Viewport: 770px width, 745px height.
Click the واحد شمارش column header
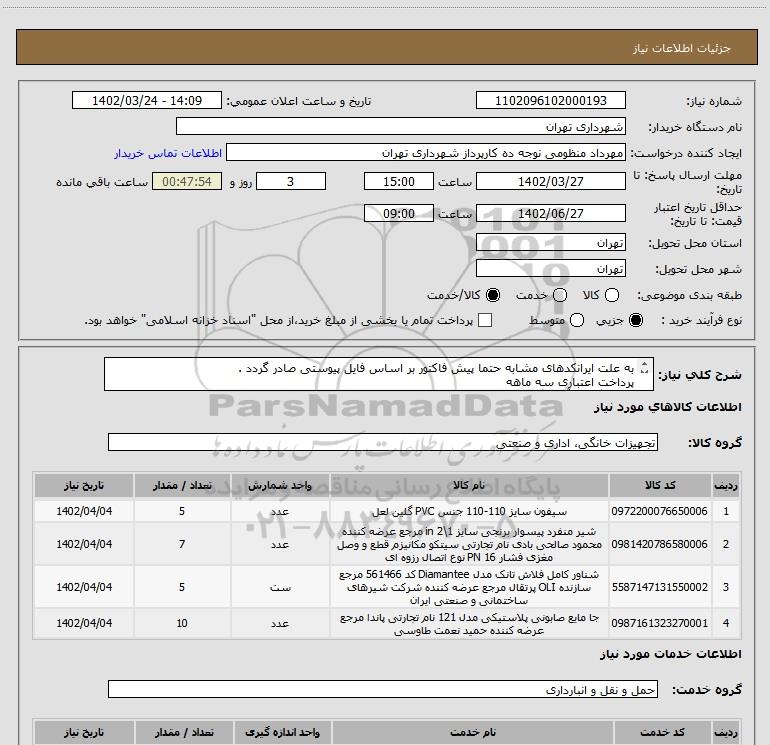pos(280,485)
